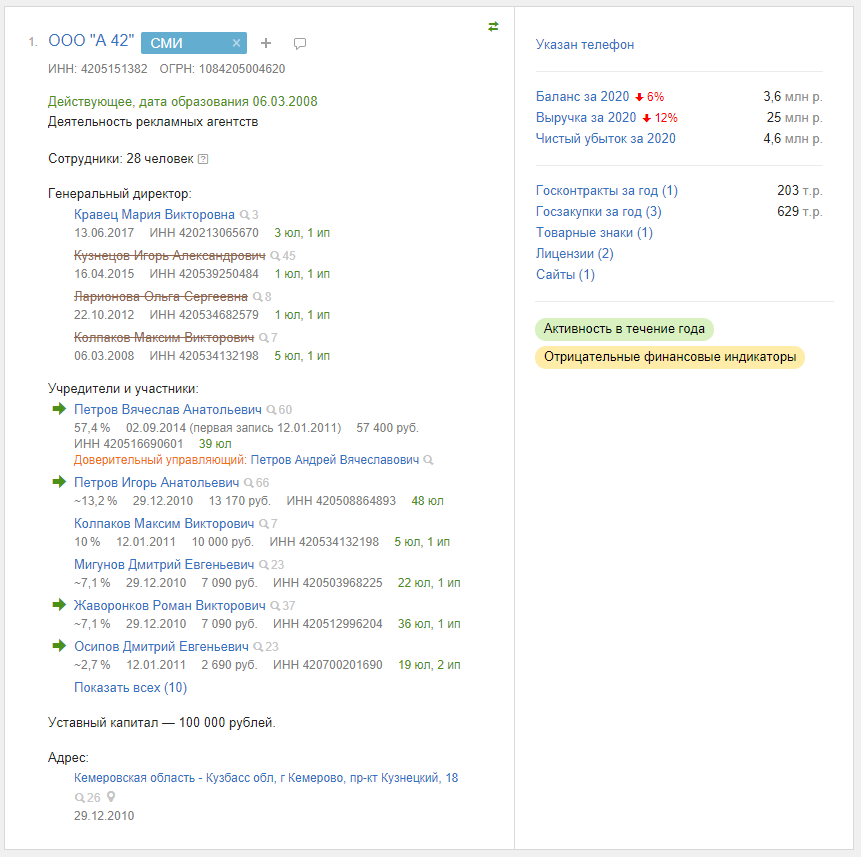Expand Показать всех (10) founders list
The image size is (861, 857).
(131, 688)
